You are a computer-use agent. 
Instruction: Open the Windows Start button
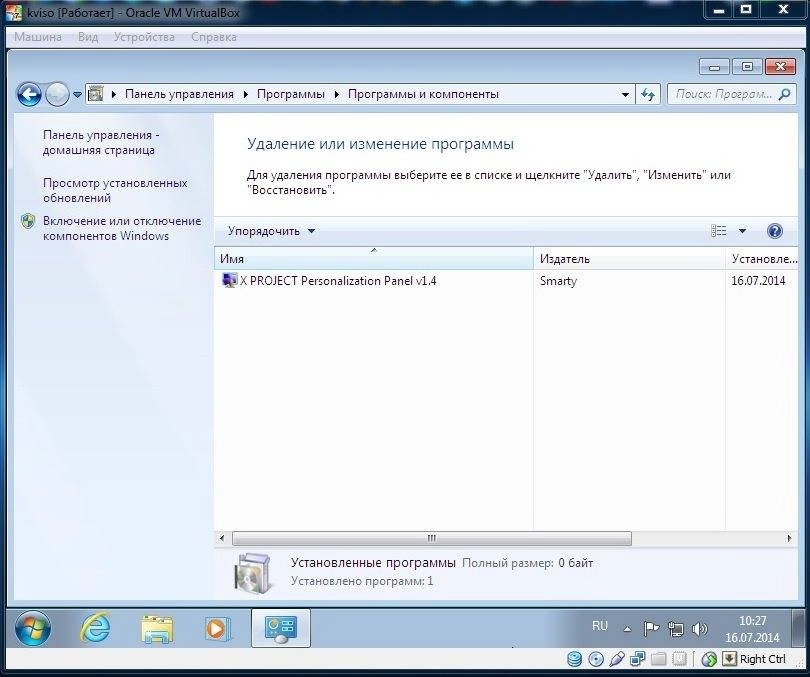click(33, 628)
